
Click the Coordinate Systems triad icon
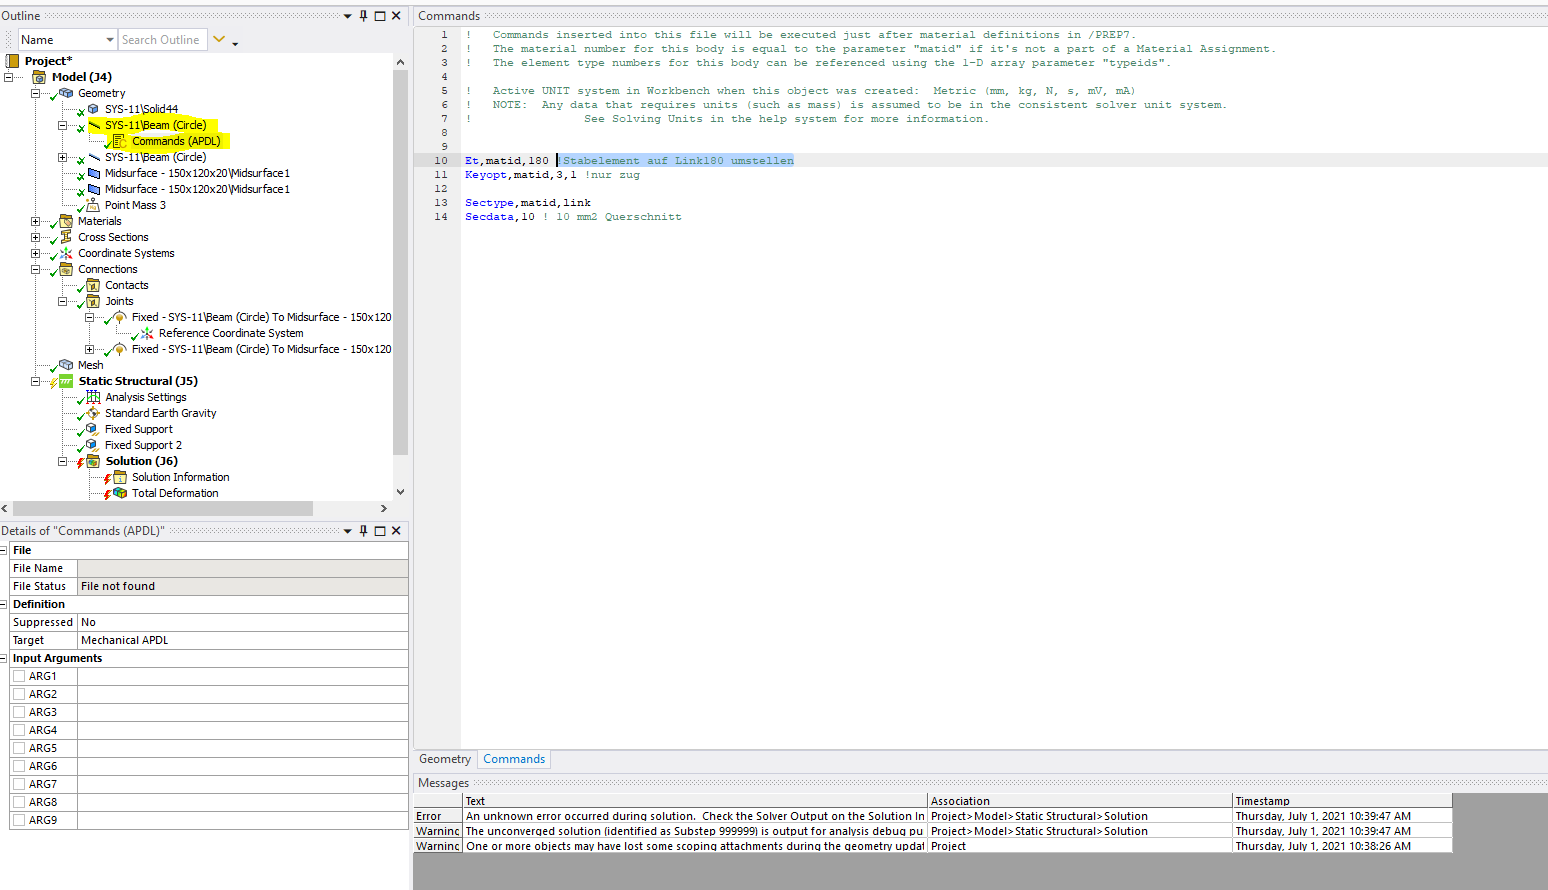pyautogui.click(x=66, y=253)
